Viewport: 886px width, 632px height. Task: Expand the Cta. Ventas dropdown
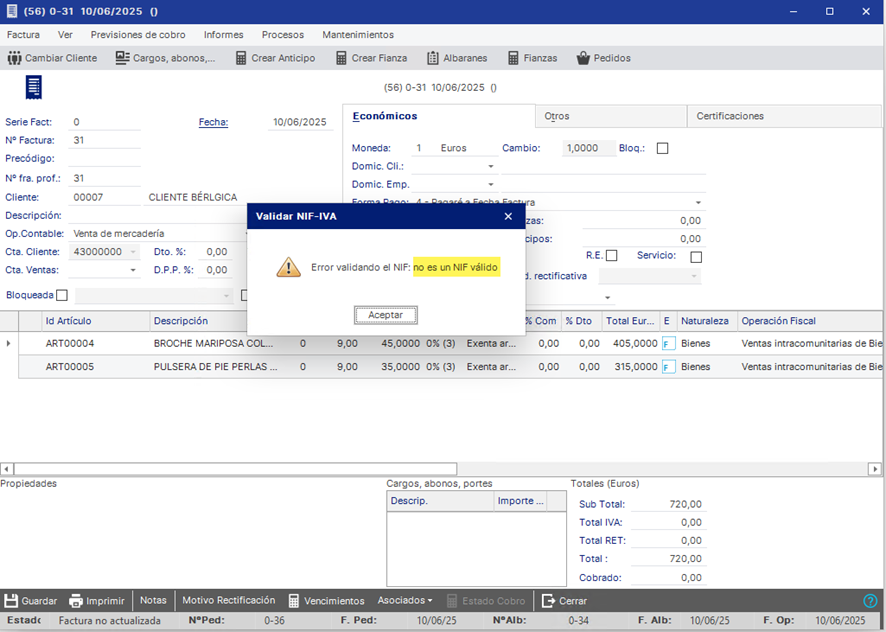click(133, 270)
